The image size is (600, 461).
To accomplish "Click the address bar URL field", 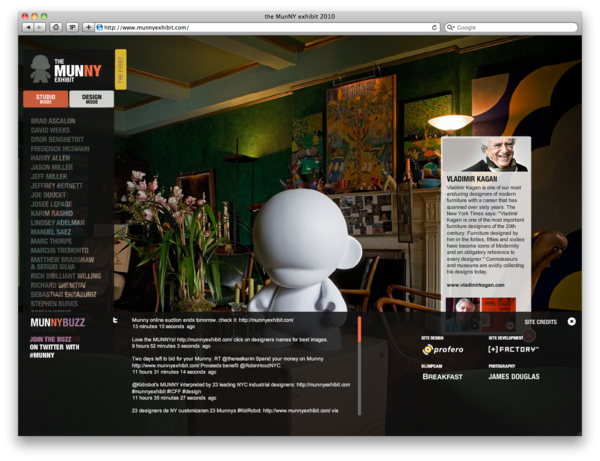I will point(267,28).
